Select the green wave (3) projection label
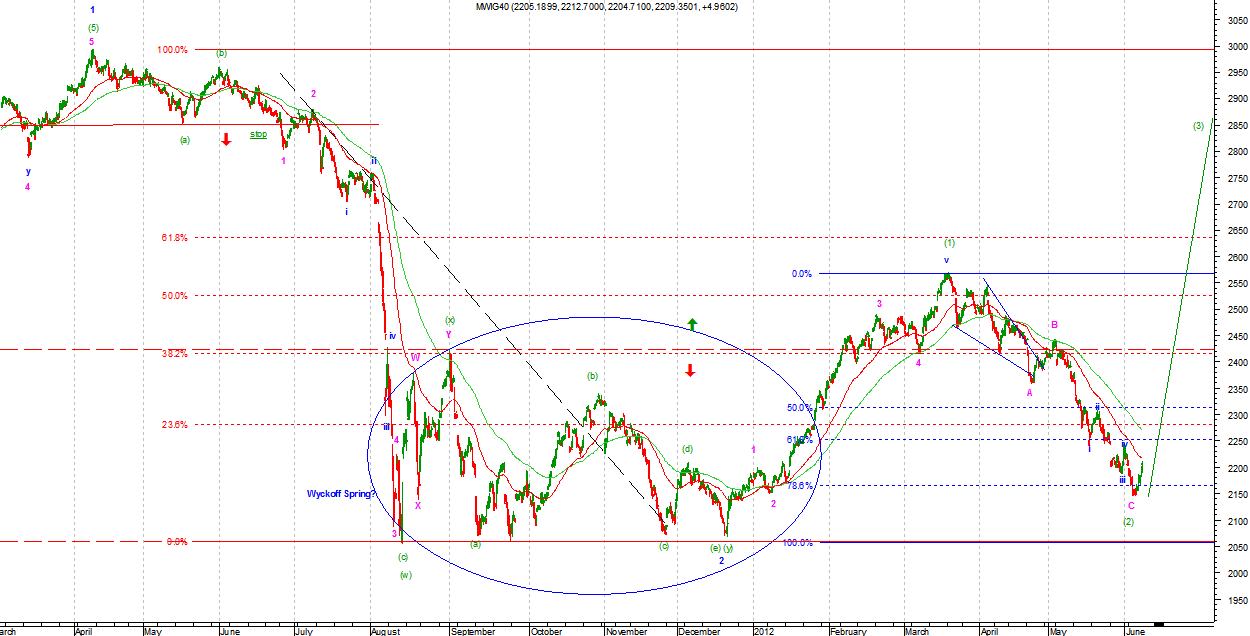Screen dimensions: 1250x636 (1198, 126)
